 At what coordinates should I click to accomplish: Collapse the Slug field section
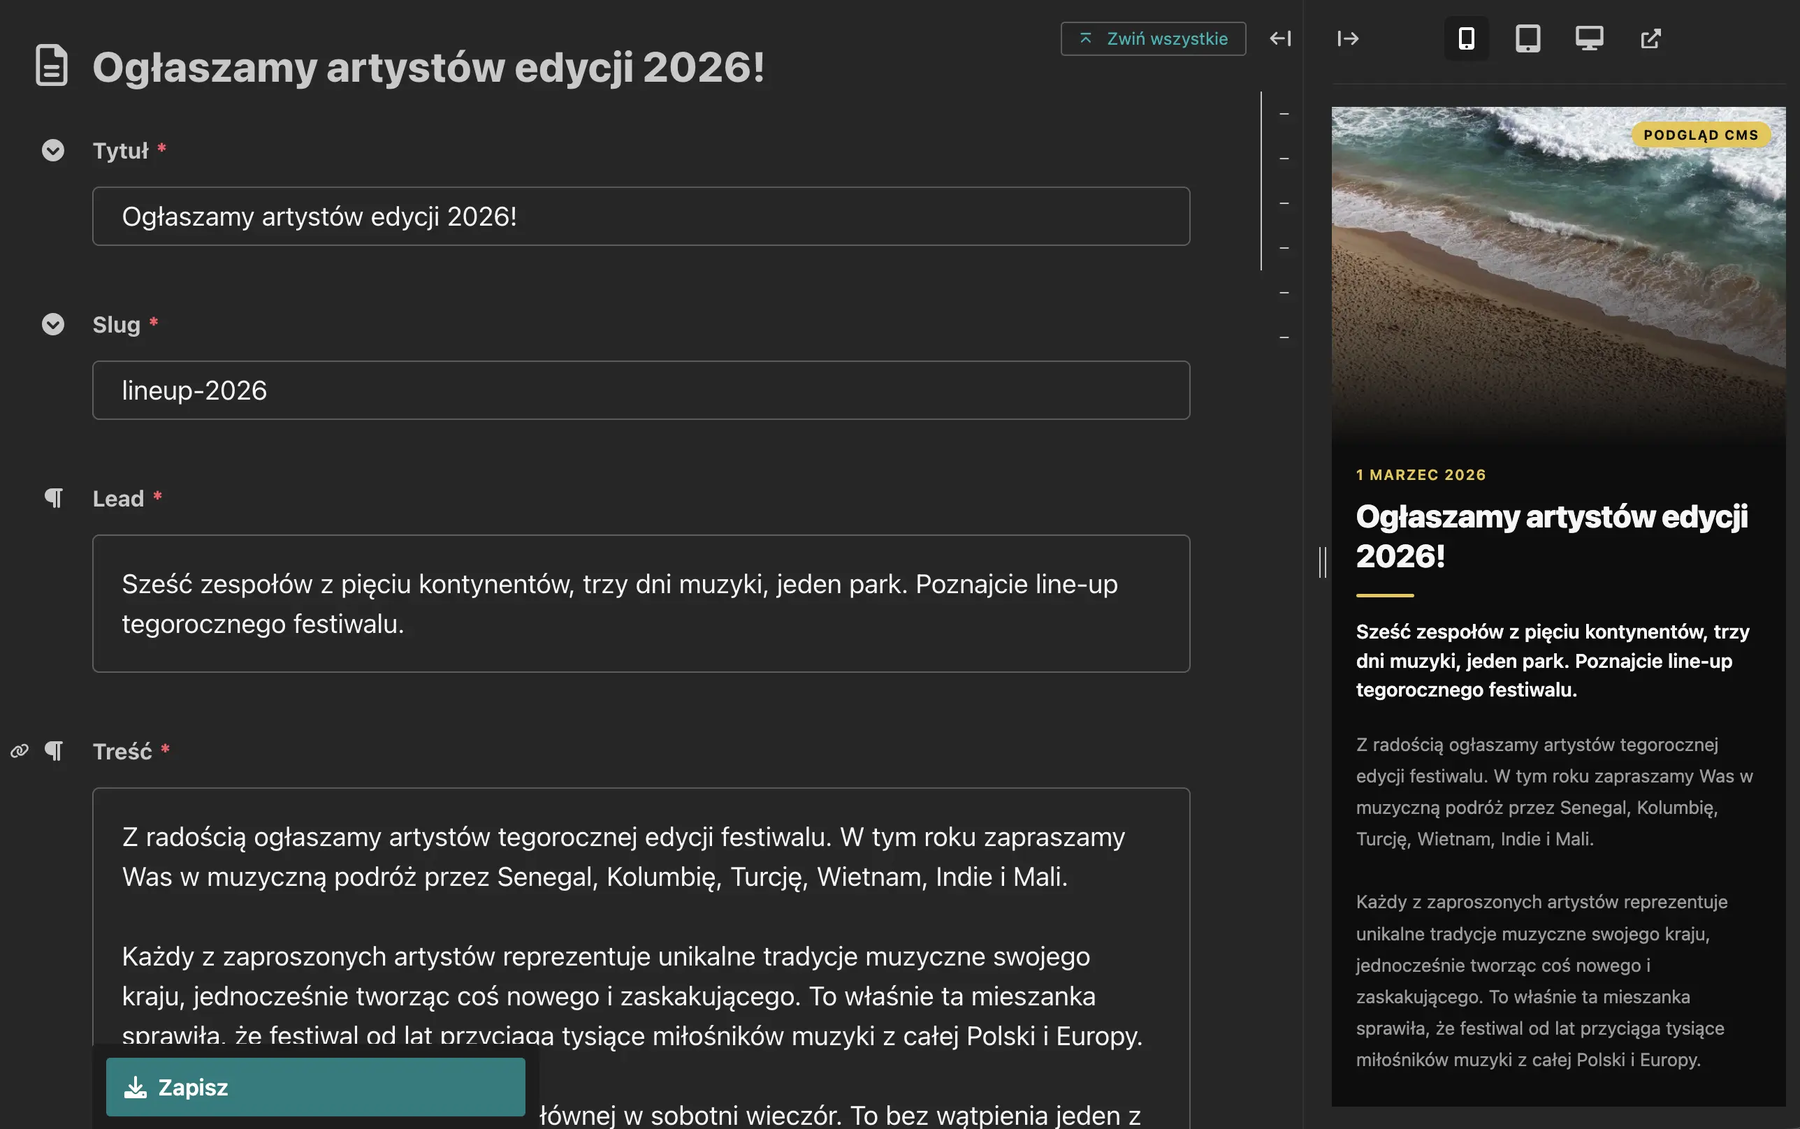(x=53, y=324)
